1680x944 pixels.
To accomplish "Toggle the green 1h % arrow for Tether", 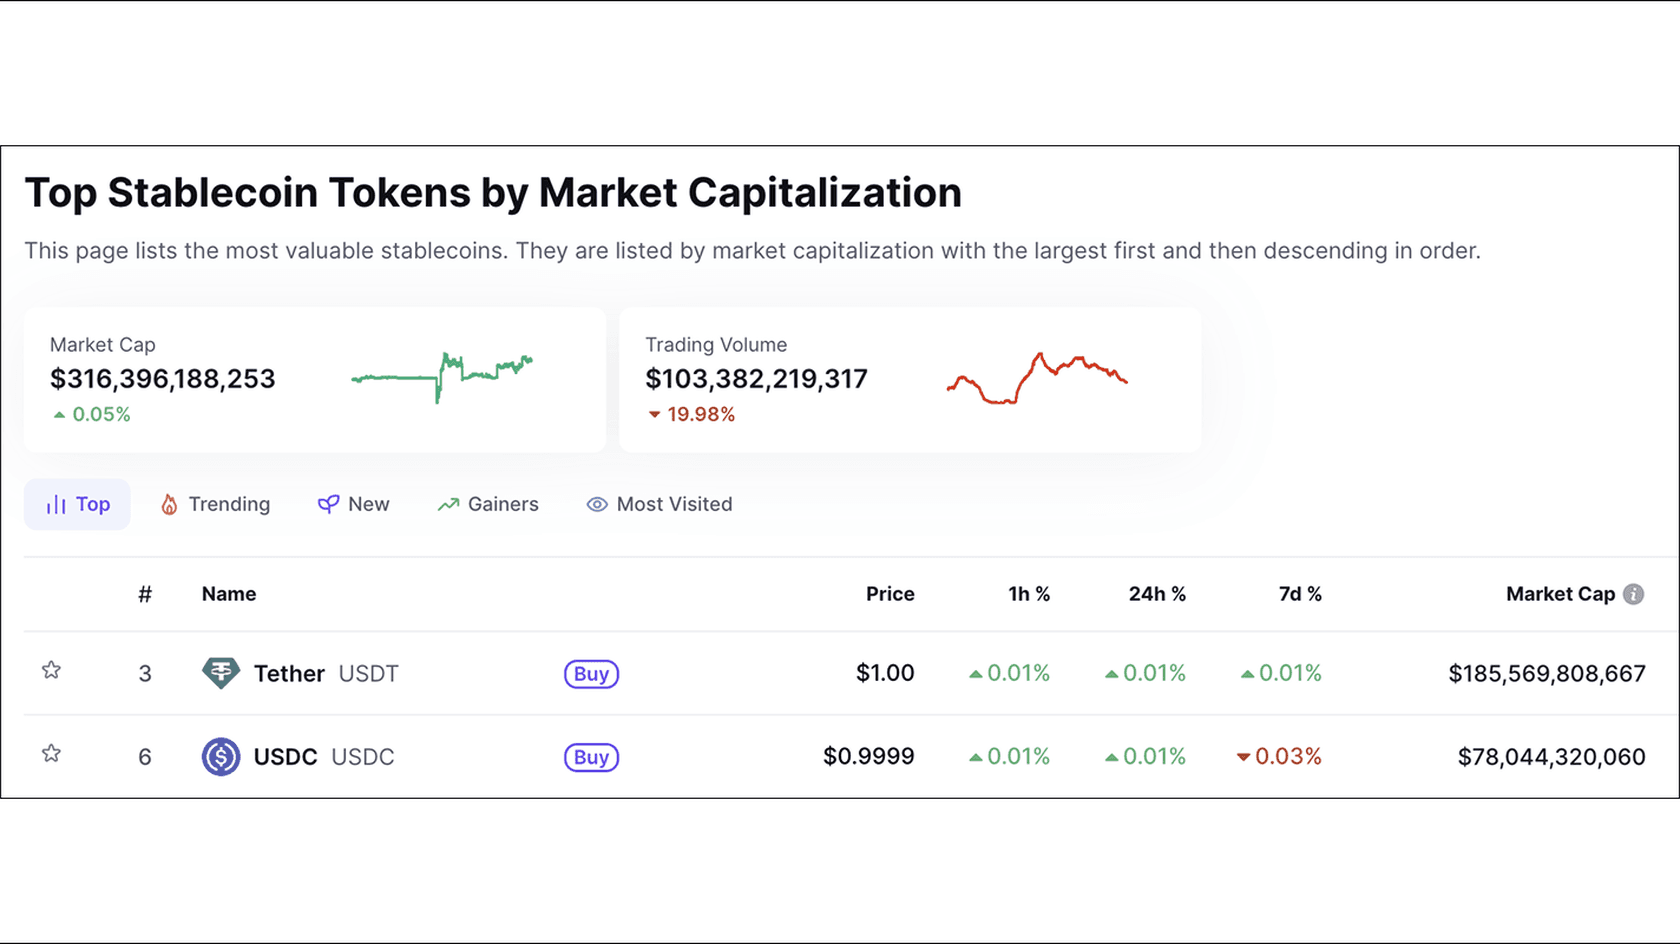I will [975, 673].
